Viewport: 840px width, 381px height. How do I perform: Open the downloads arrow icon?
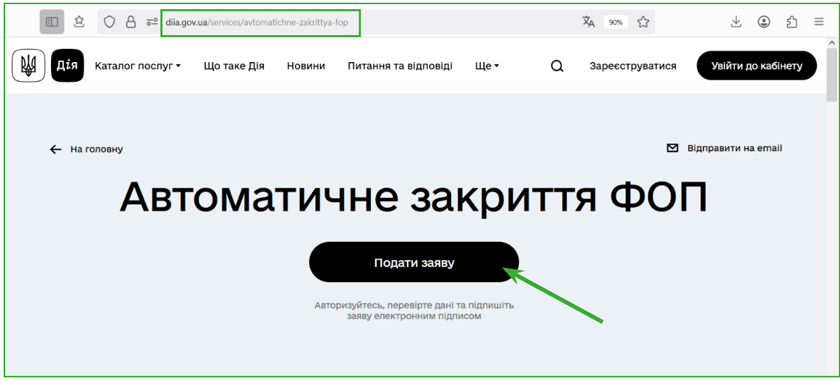point(736,21)
